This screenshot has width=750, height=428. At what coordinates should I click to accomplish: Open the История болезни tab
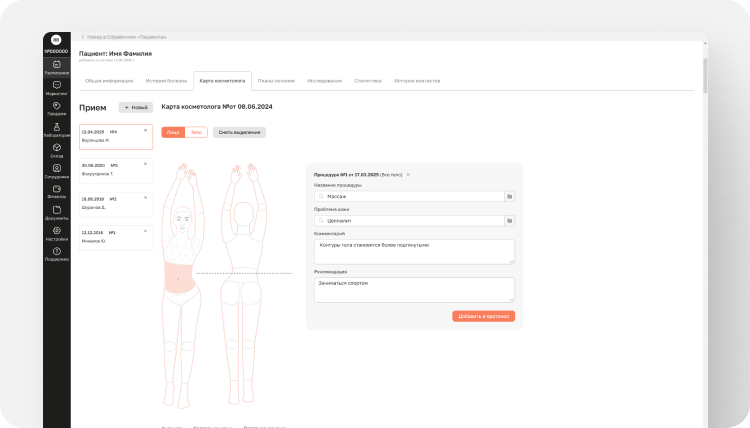[166, 81]
